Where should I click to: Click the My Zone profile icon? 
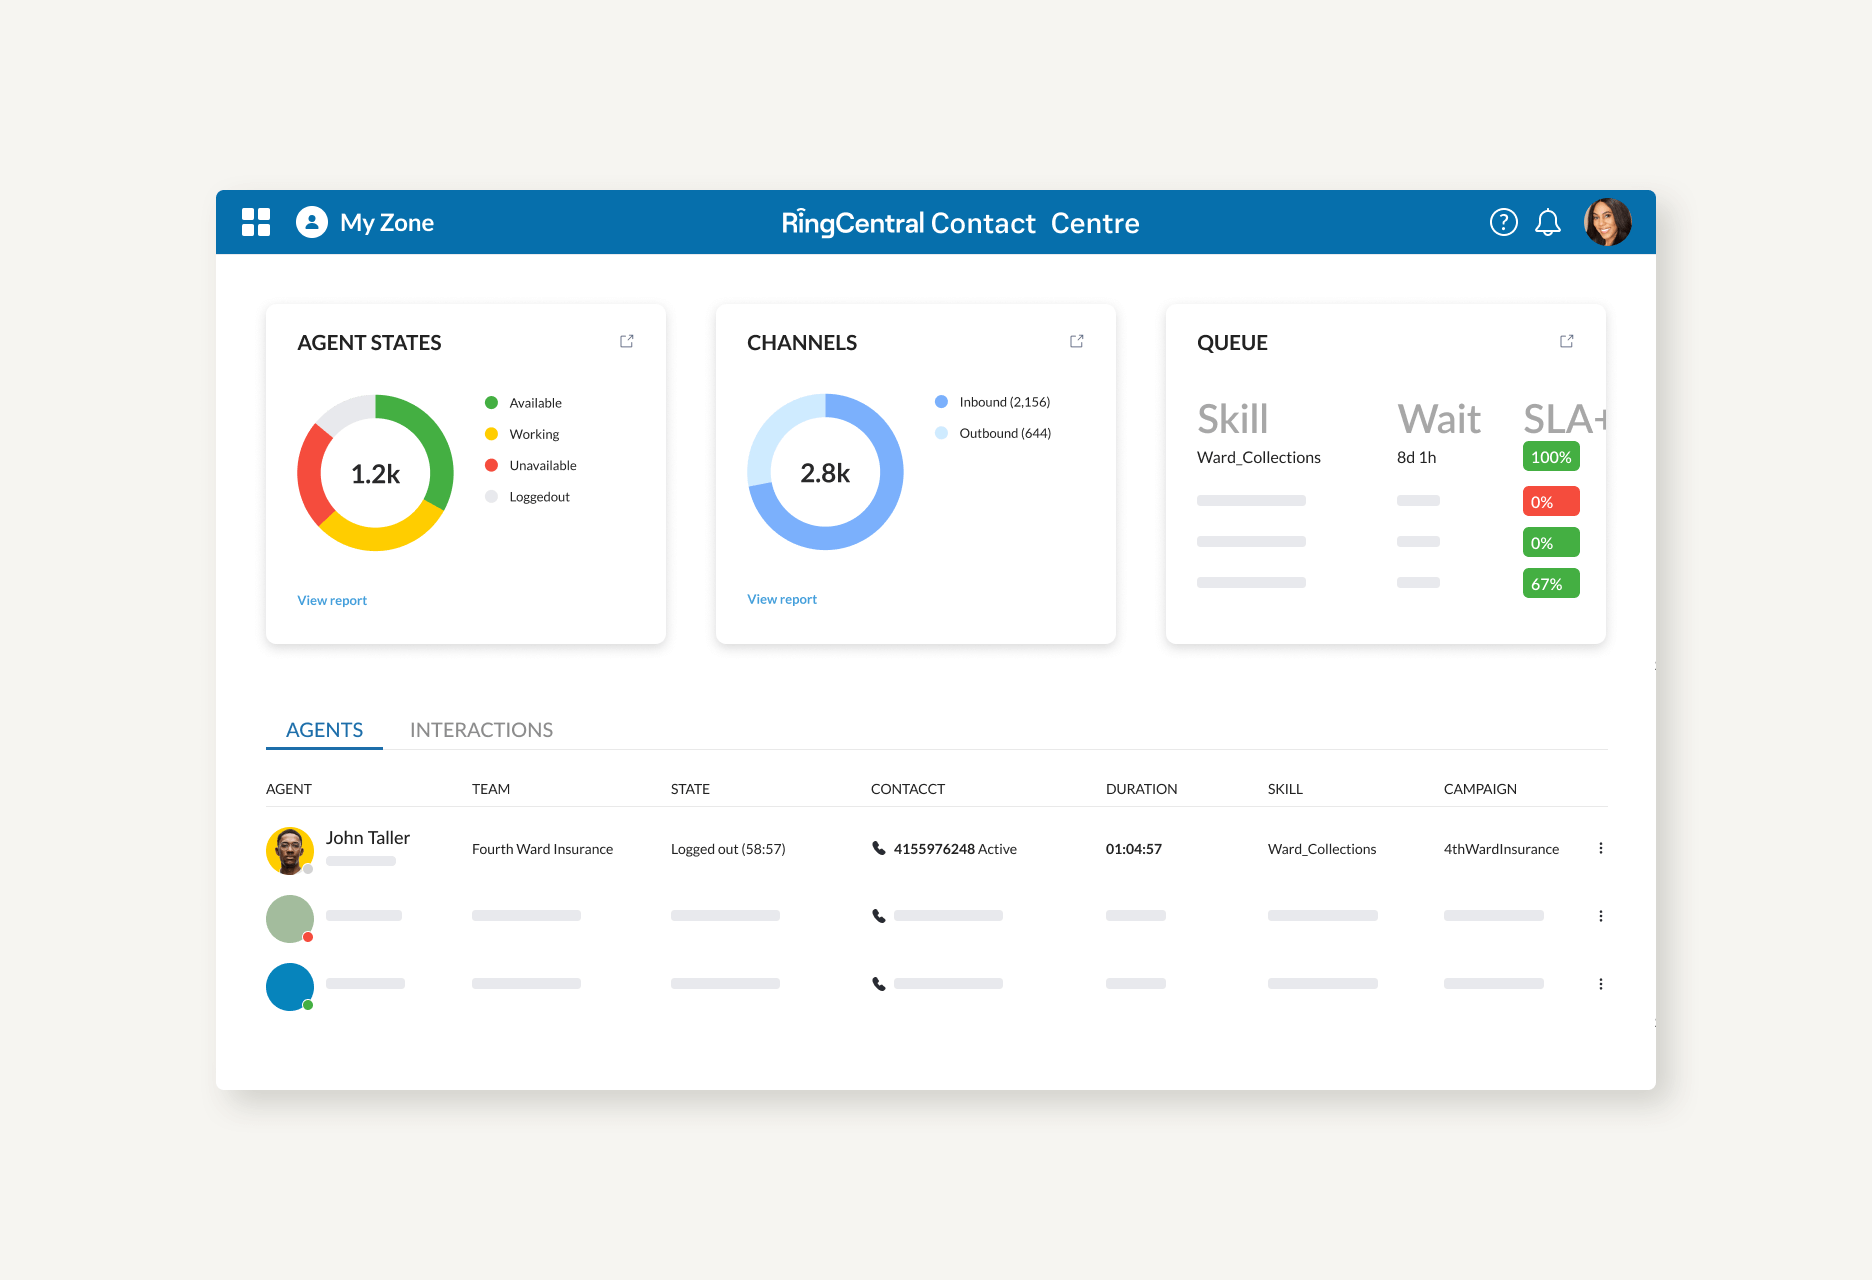click(311, 222)
